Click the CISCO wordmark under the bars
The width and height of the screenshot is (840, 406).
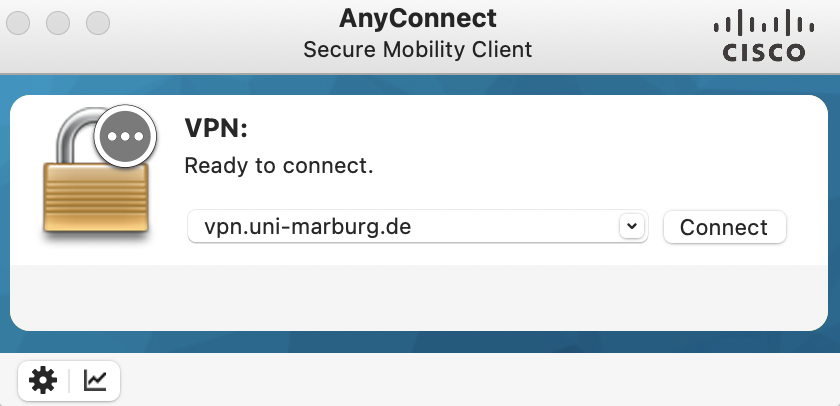[x=764, y=53]
